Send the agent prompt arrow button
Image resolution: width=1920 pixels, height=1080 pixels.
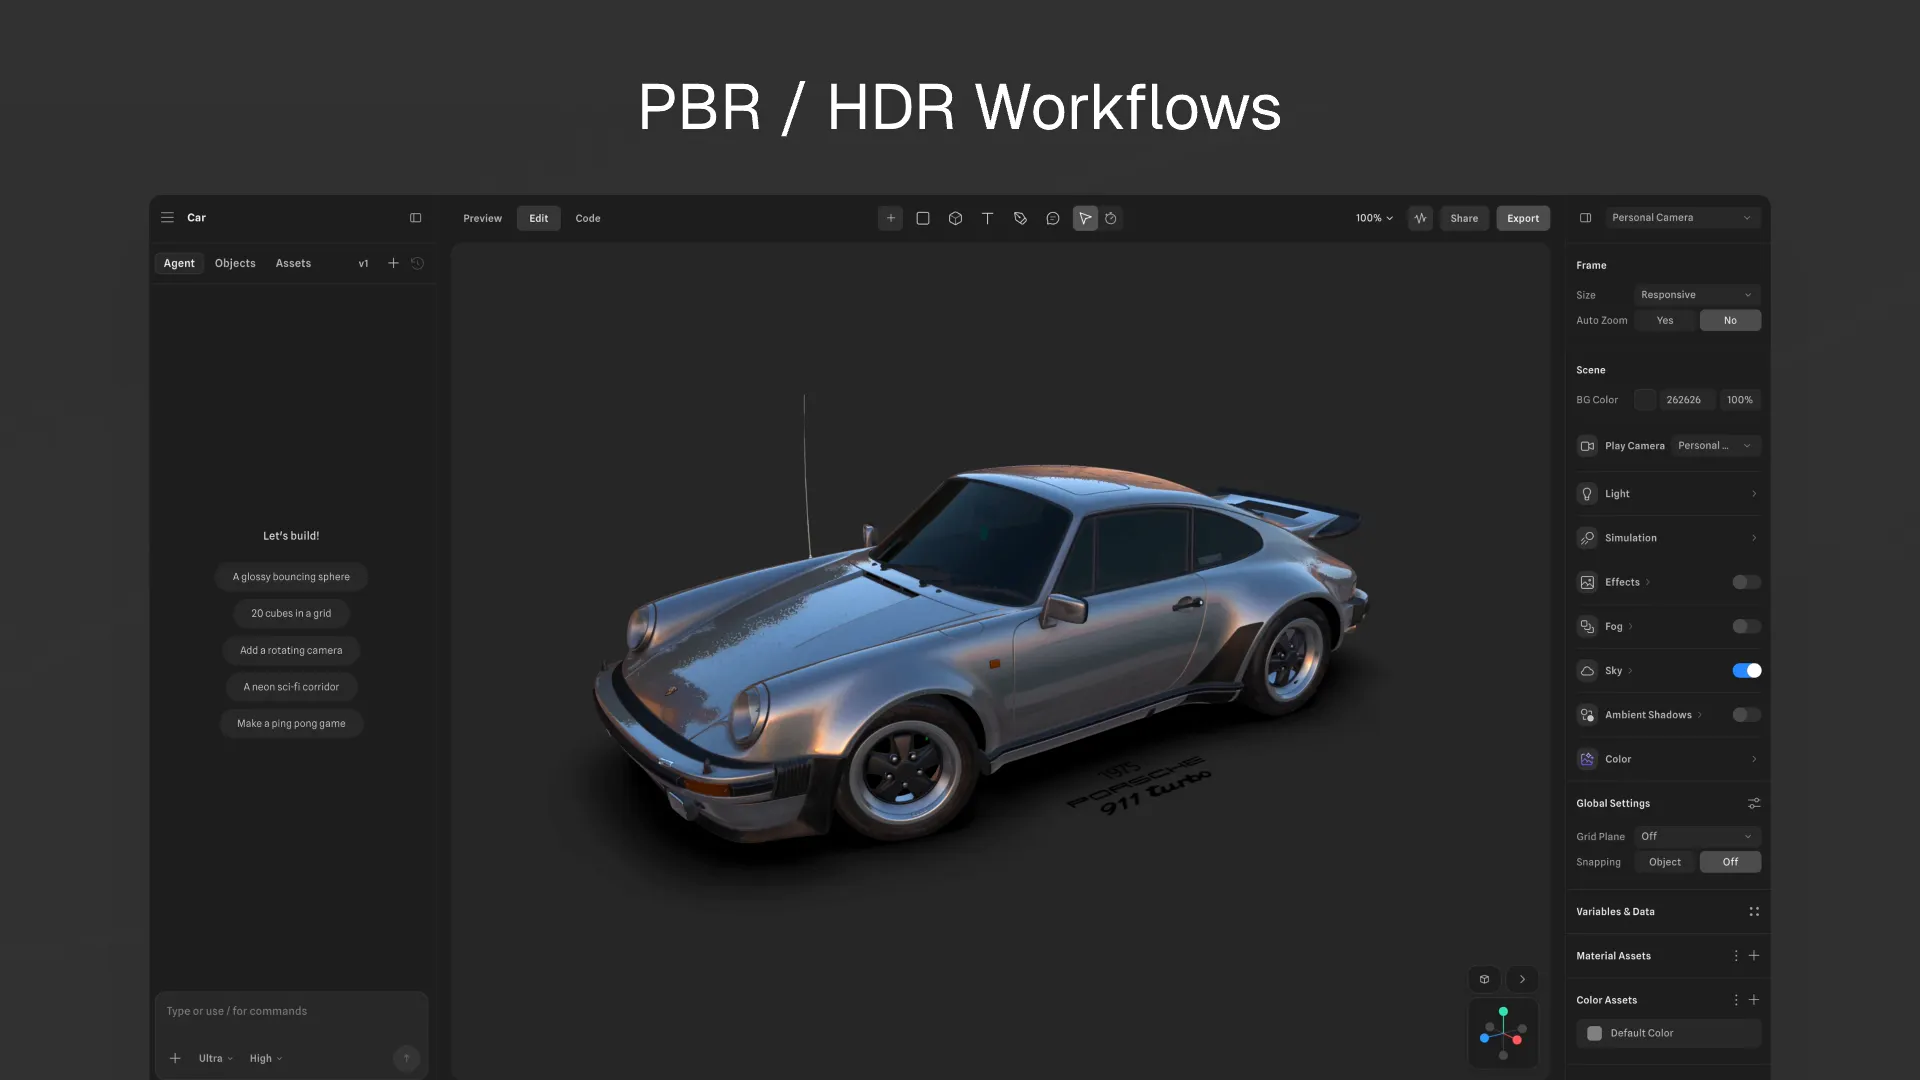coord(406,1058)
